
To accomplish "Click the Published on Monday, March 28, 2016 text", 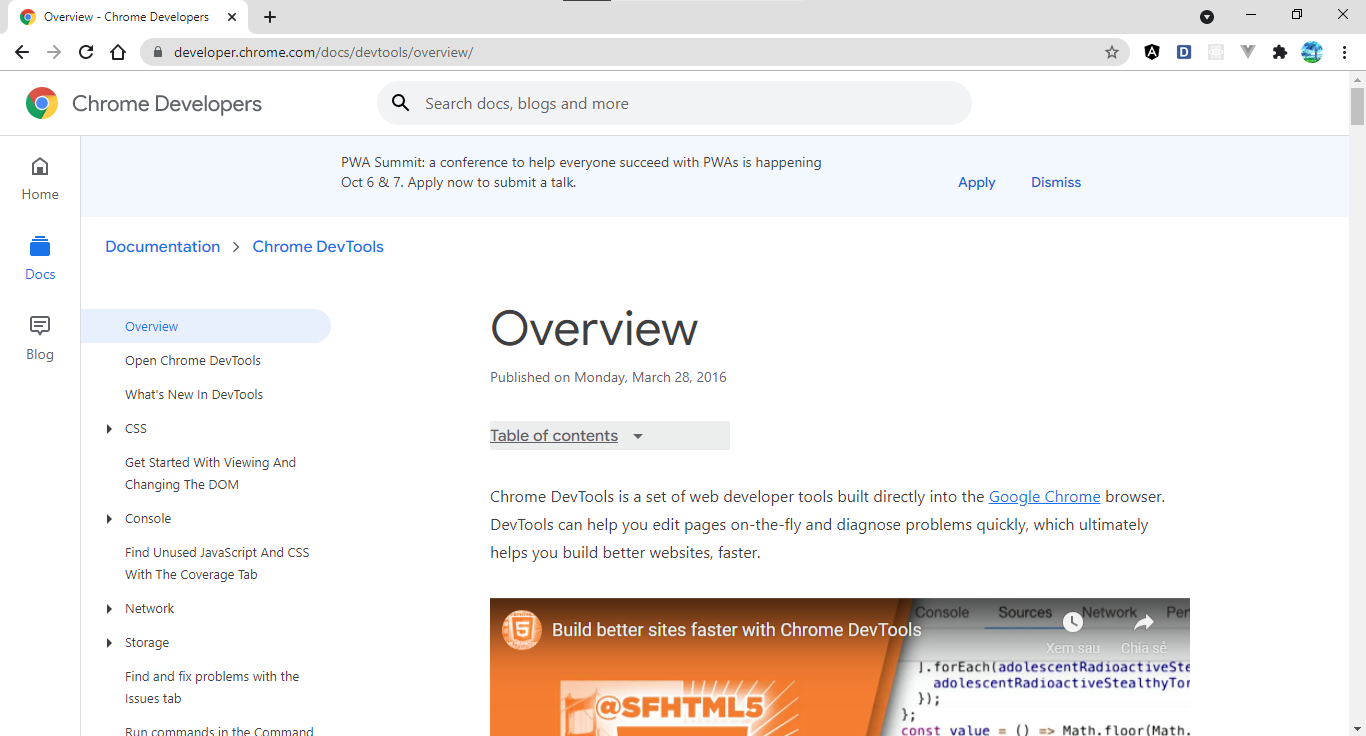I will [608, 378].
